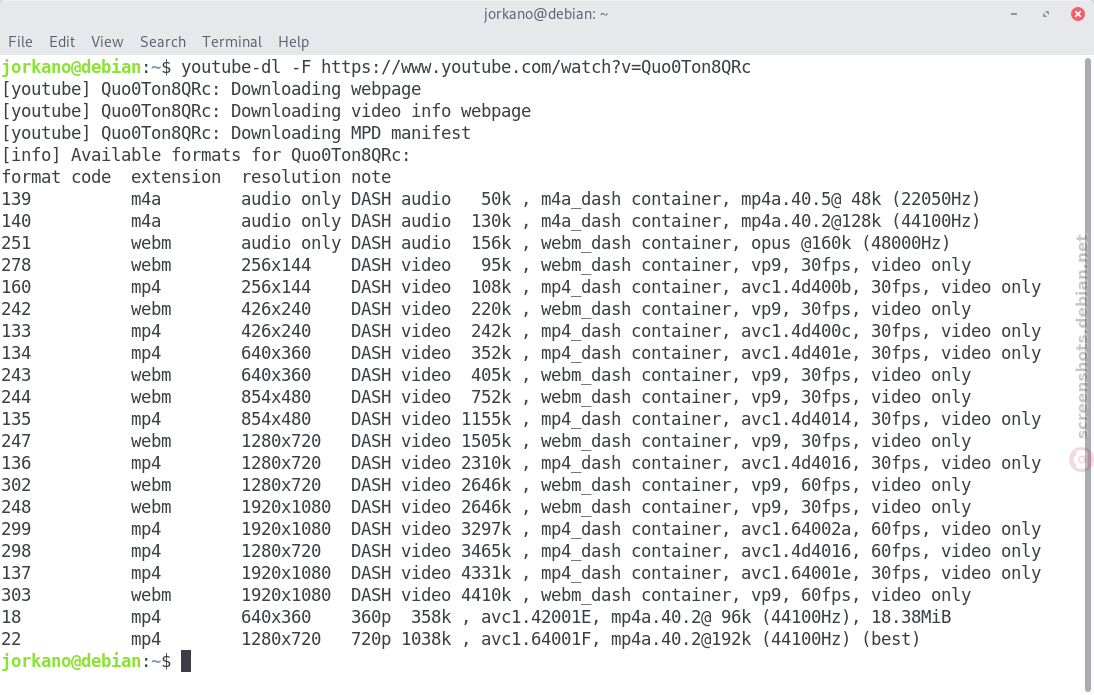Click the 'extension' column header
1094x695 pixels.
pyautogui.click(x=176, y=177)
